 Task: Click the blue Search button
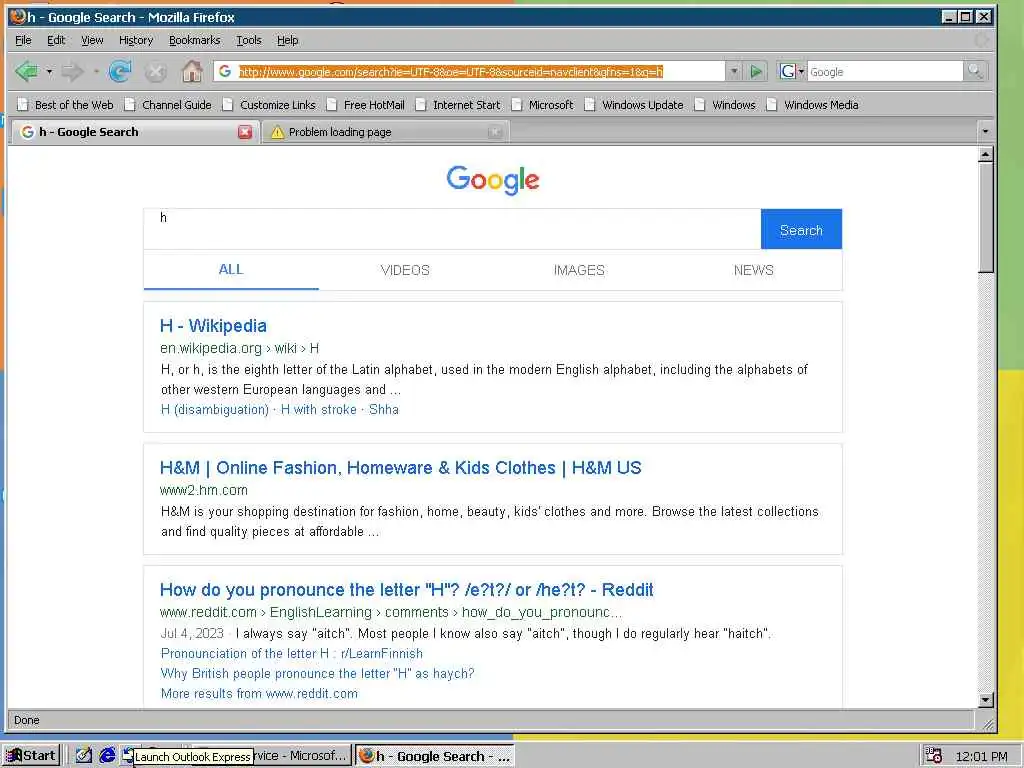(801, 229)
